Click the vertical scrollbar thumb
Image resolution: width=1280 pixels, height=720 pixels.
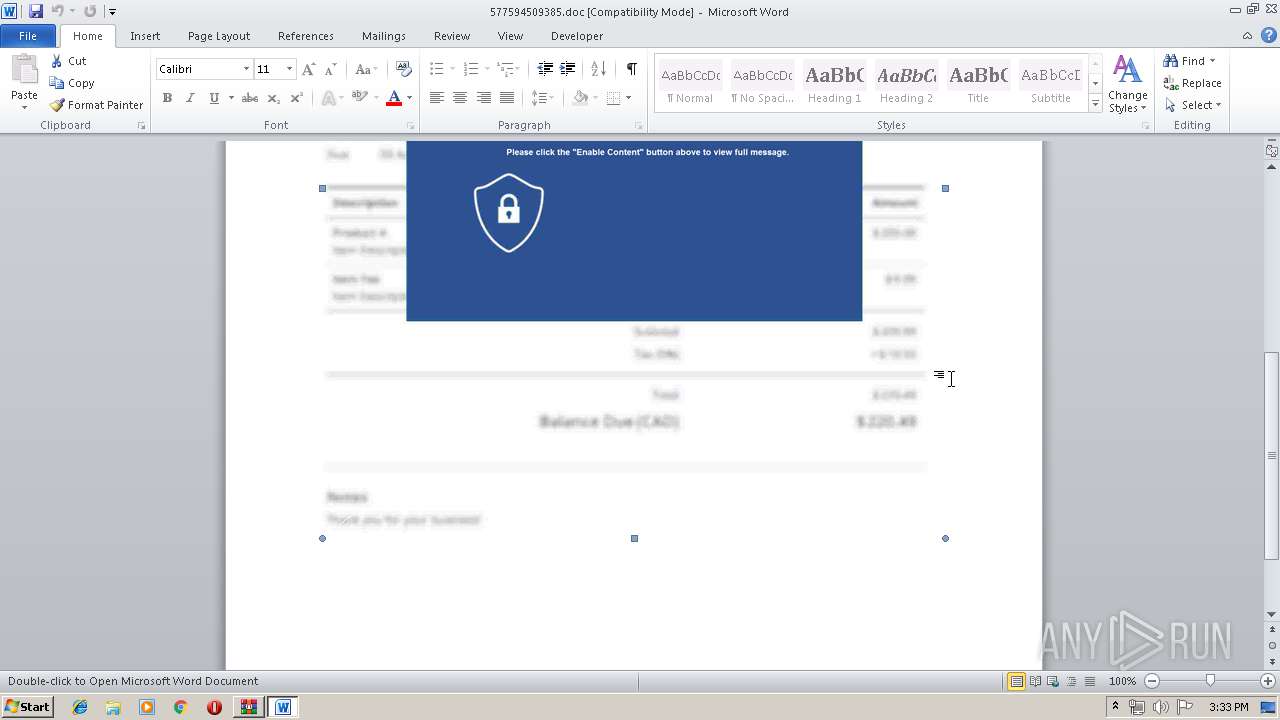[1272, 456]
